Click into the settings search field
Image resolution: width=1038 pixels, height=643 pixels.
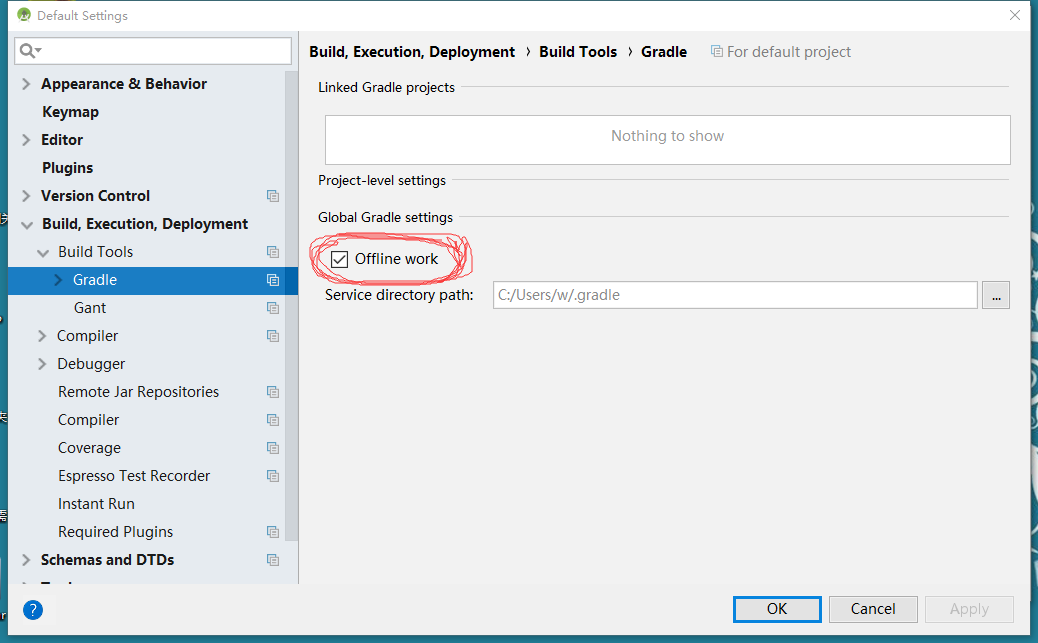(153, 50)
